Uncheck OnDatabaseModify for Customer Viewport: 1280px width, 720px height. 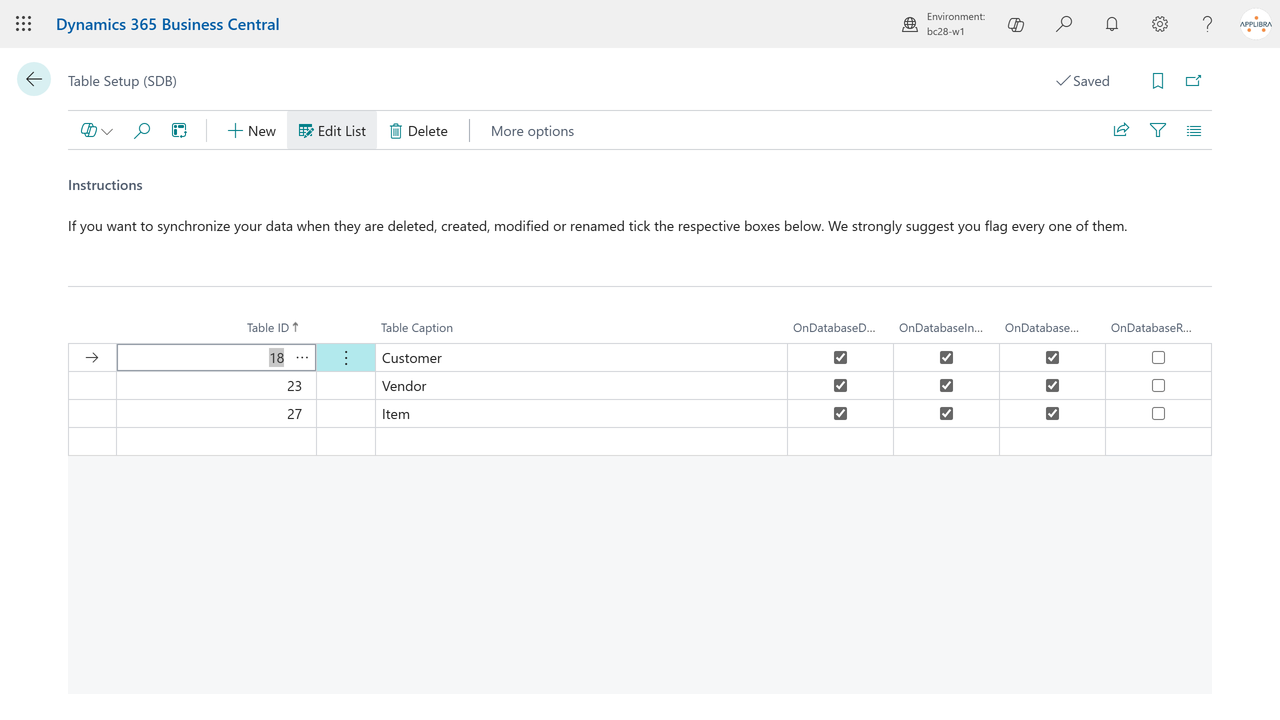point(1052,358)
